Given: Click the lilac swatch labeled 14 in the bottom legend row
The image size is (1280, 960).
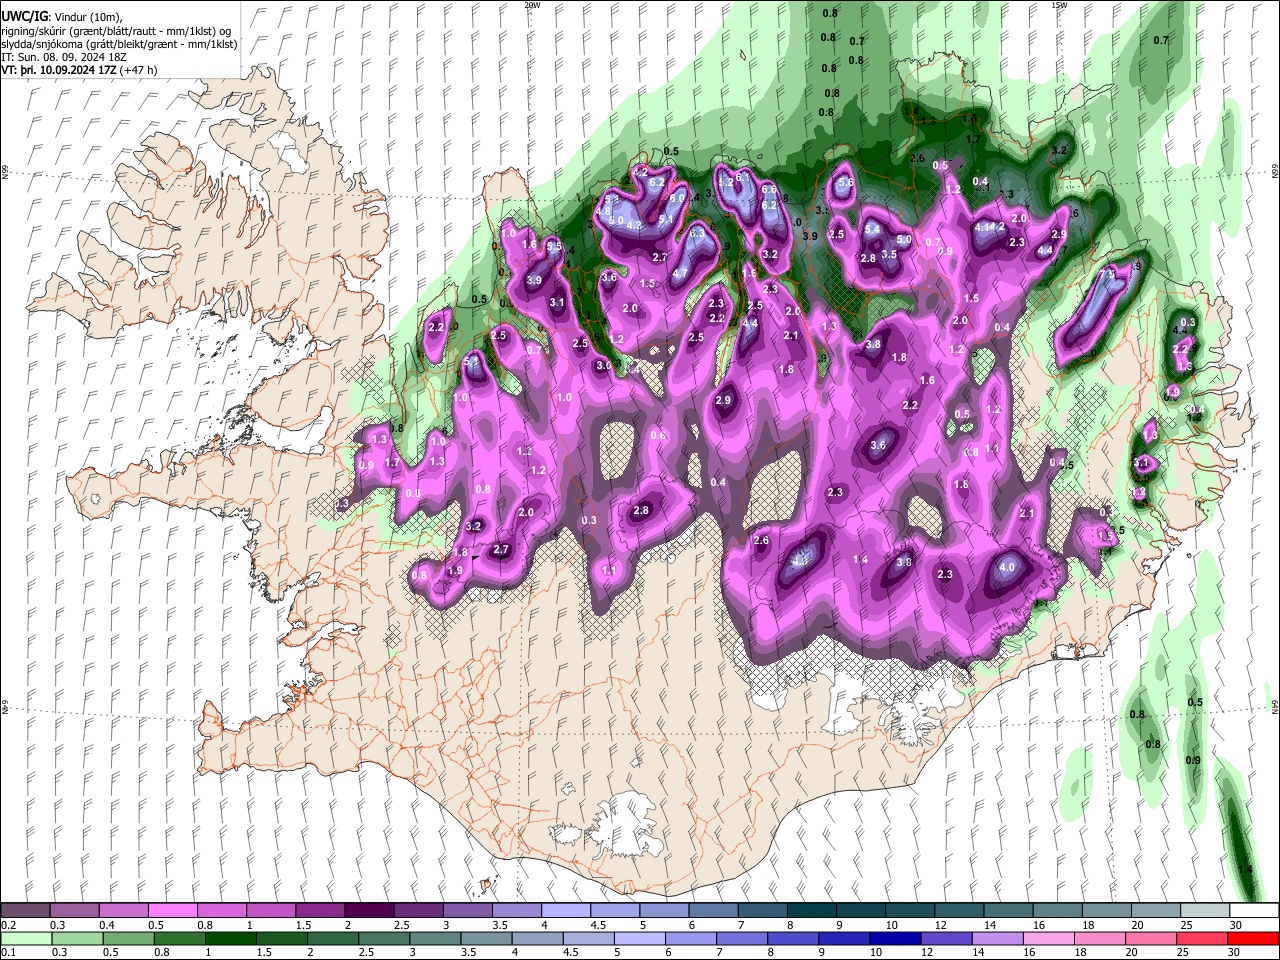Looking at the screenshot, I should (996, 939).
